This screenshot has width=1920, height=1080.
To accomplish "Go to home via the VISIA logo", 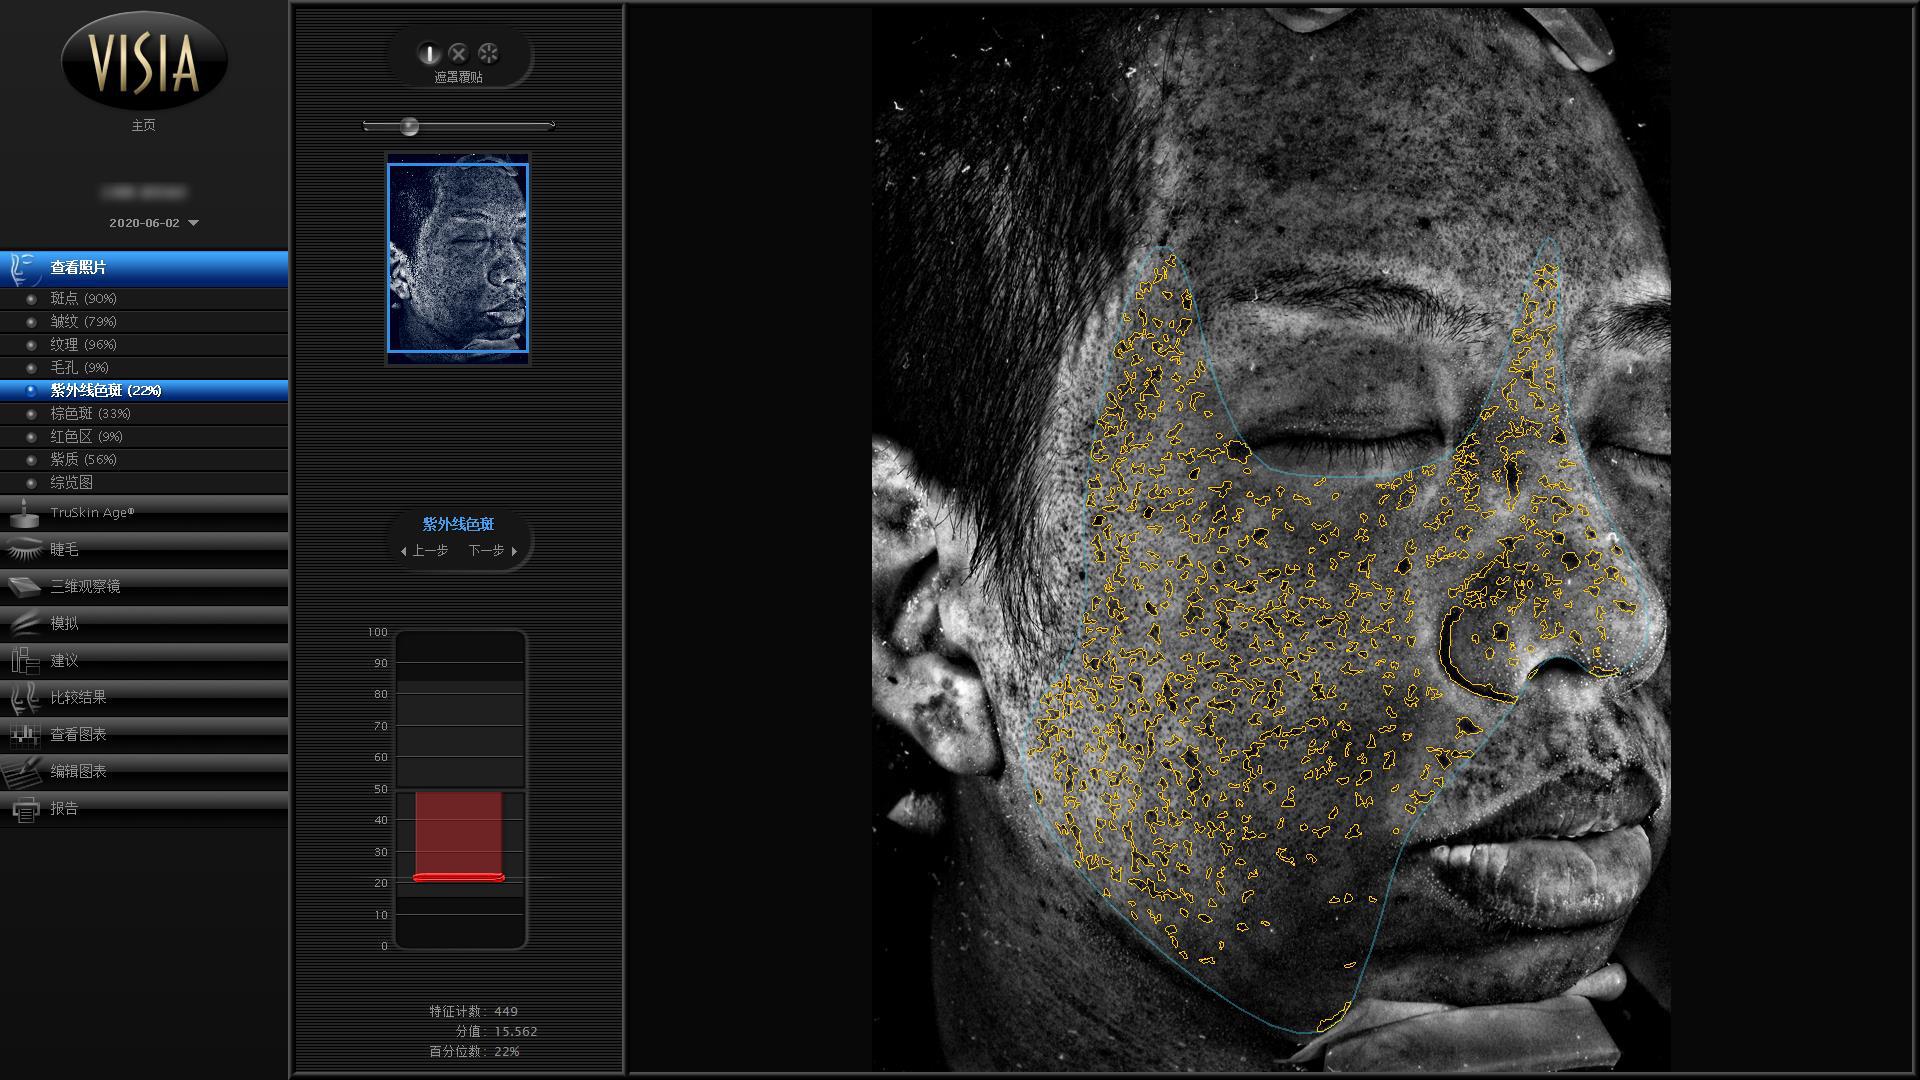I will pos(144,62).
